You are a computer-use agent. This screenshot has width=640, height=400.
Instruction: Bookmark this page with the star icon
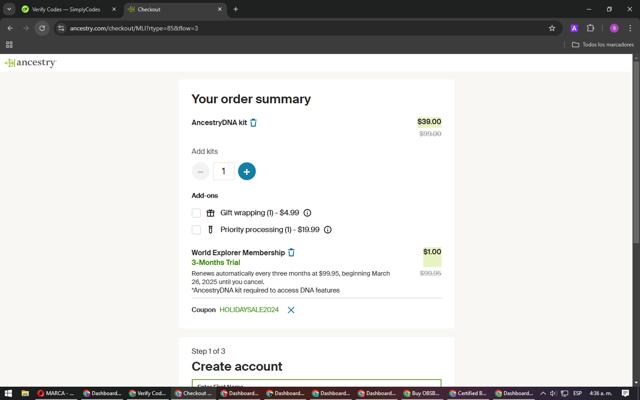[552, 28]
